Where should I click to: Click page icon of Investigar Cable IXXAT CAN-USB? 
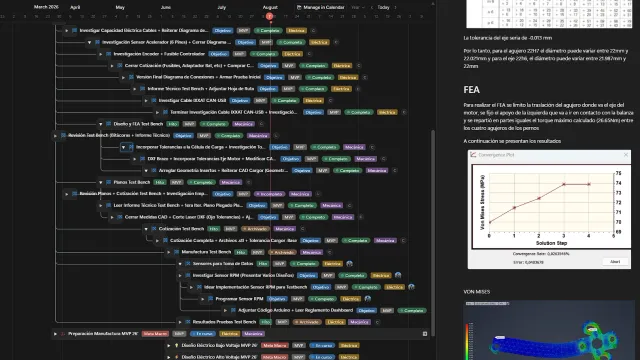tap(154, 100)
